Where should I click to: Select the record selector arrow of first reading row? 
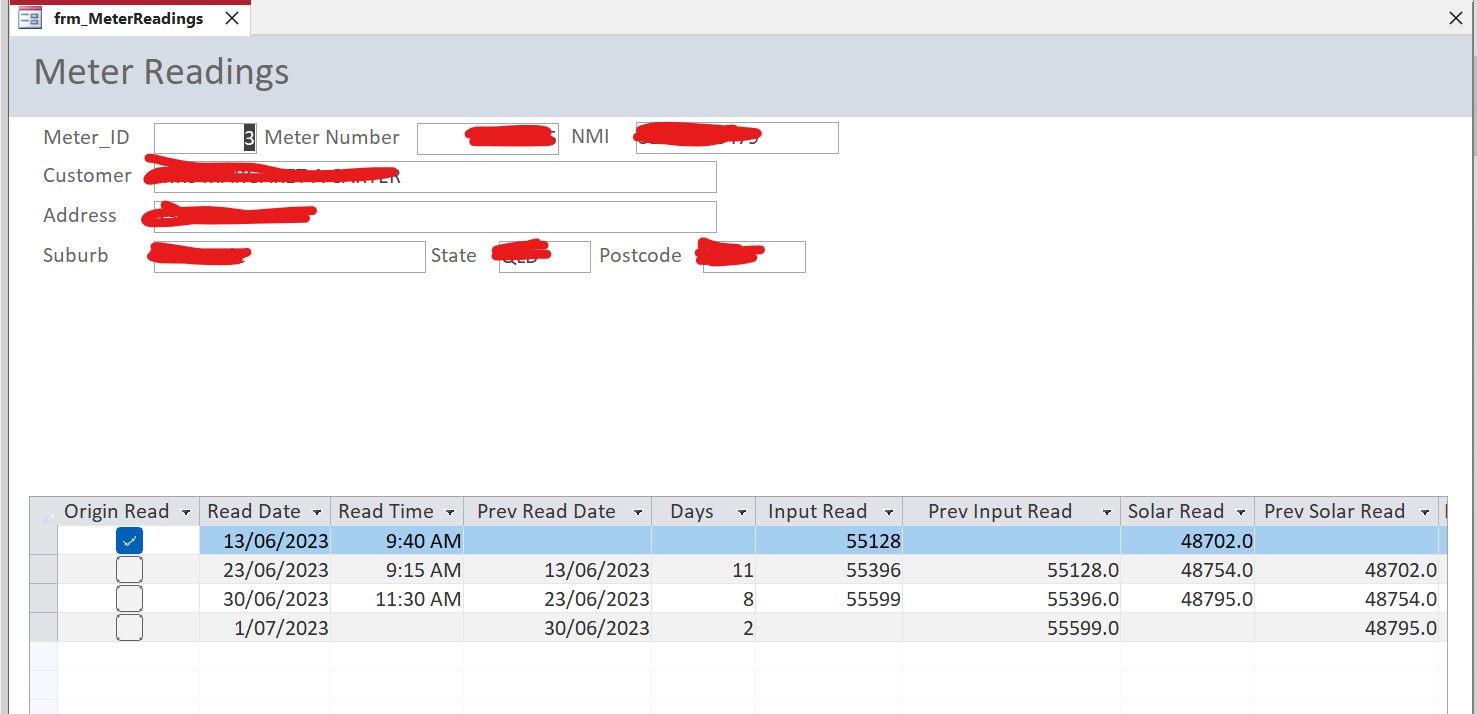click(x=43, y=540)
